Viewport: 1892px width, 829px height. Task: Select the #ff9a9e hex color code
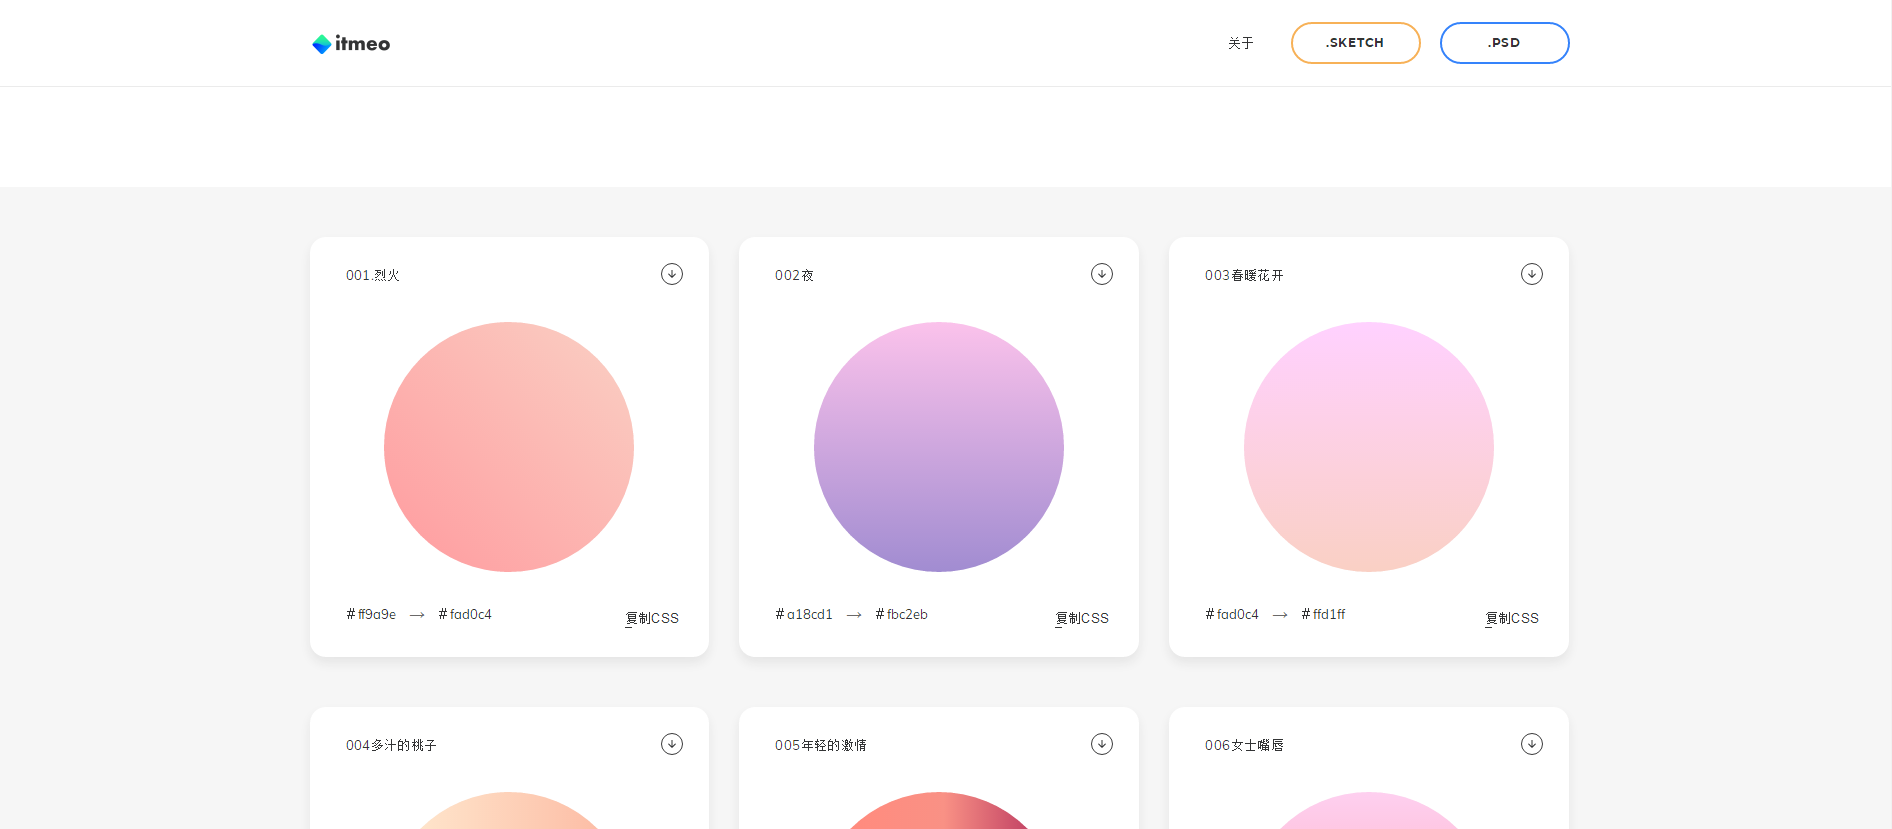point(371,614)
